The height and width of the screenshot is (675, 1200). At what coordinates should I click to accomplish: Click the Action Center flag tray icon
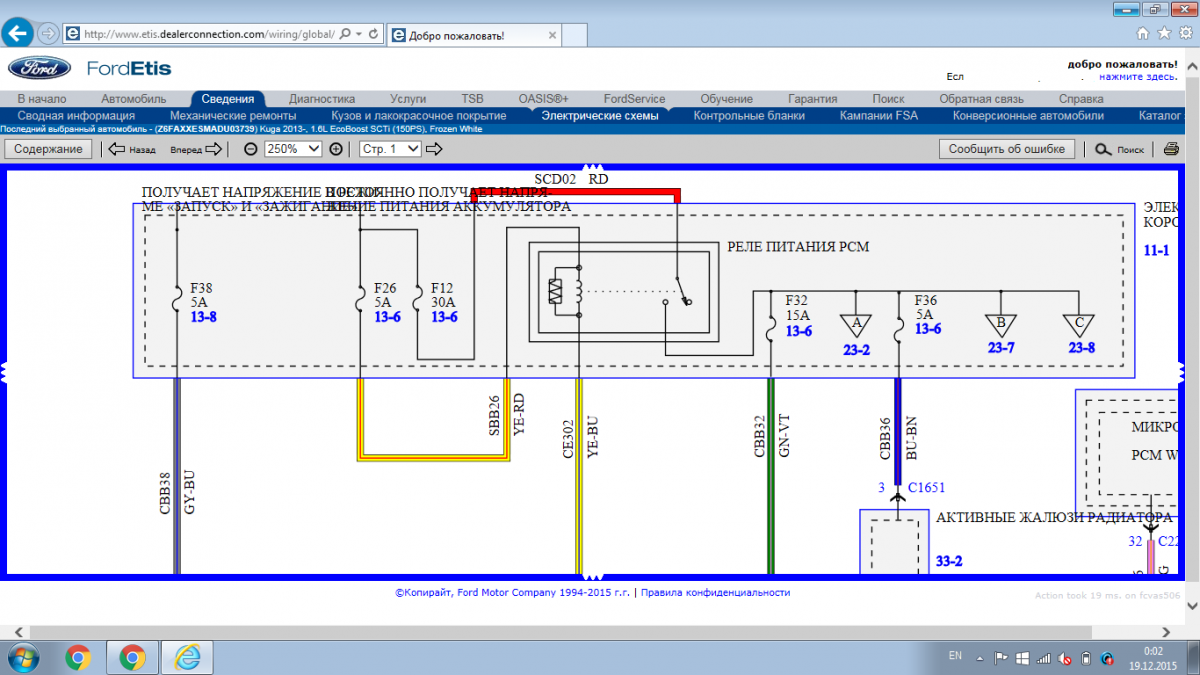click(1001, 658)
